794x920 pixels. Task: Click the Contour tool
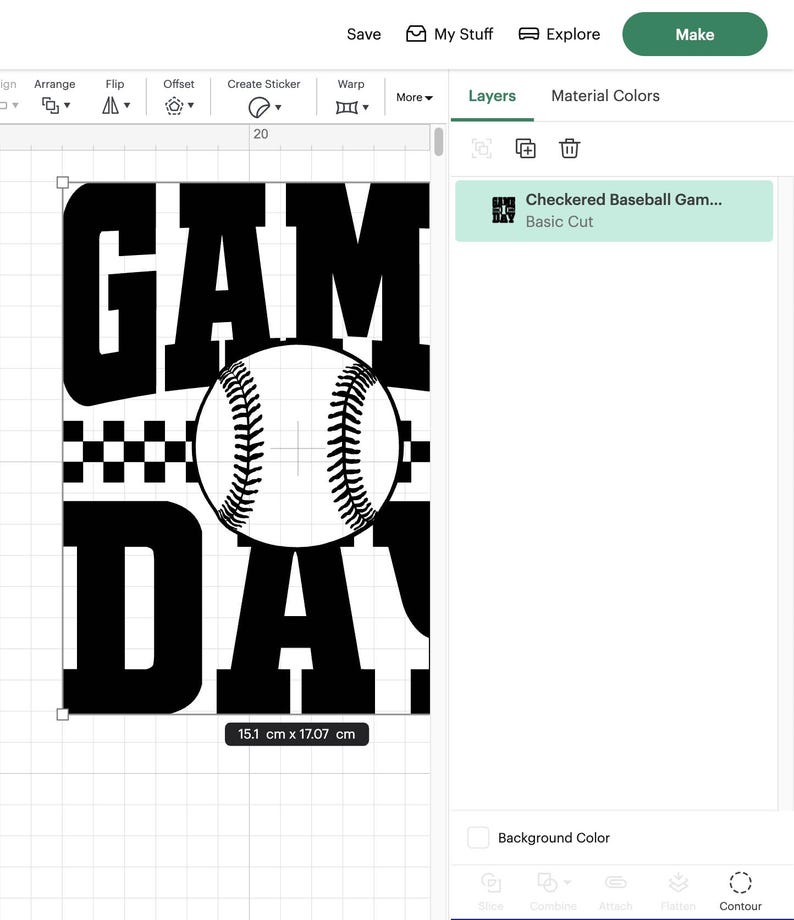pos(740,891)
